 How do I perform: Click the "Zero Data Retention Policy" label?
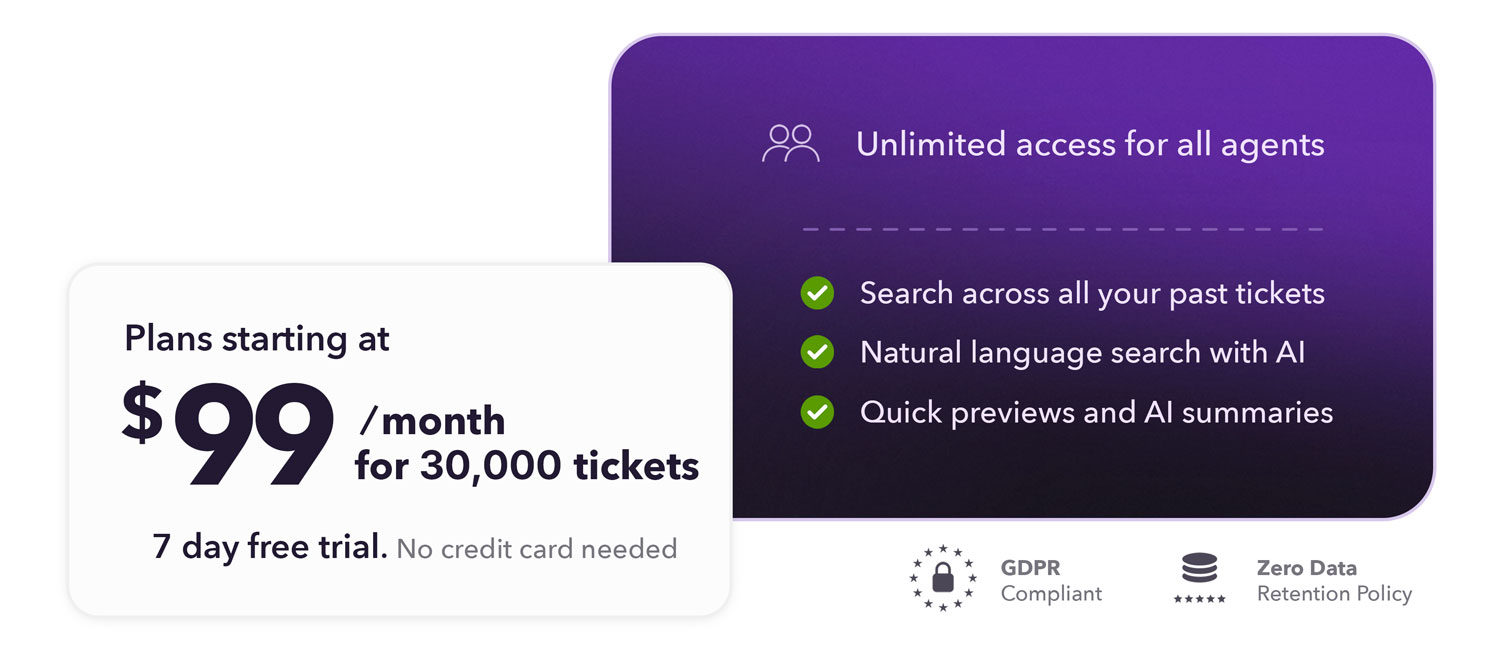click(1334, 581)
